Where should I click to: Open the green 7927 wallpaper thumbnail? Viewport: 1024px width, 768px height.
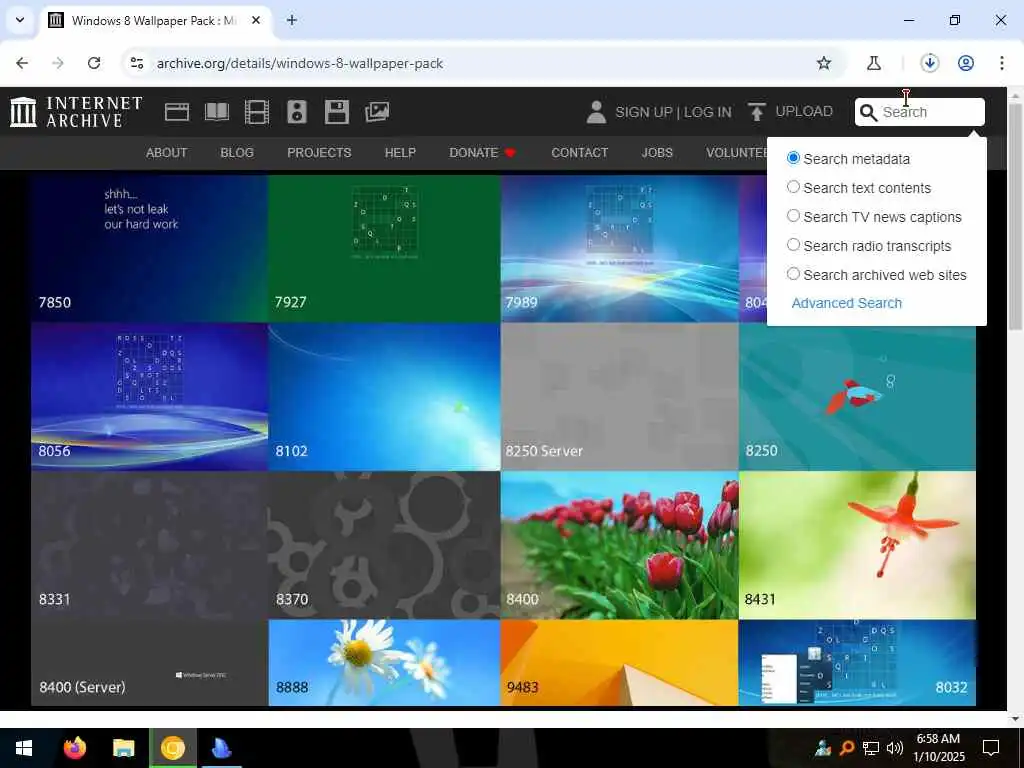click(x=384, y=248)
